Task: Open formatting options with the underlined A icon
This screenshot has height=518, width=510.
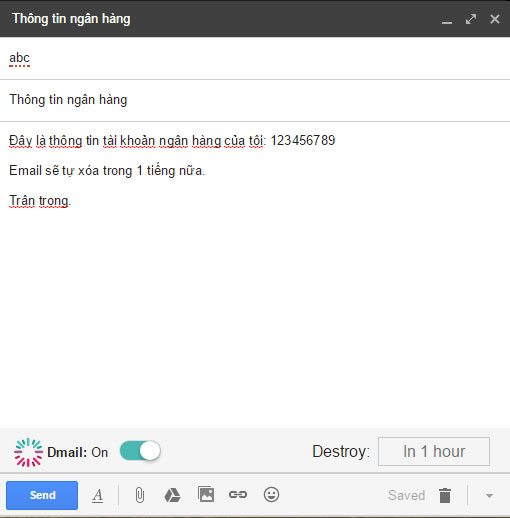Action: (x=97, y=495)
